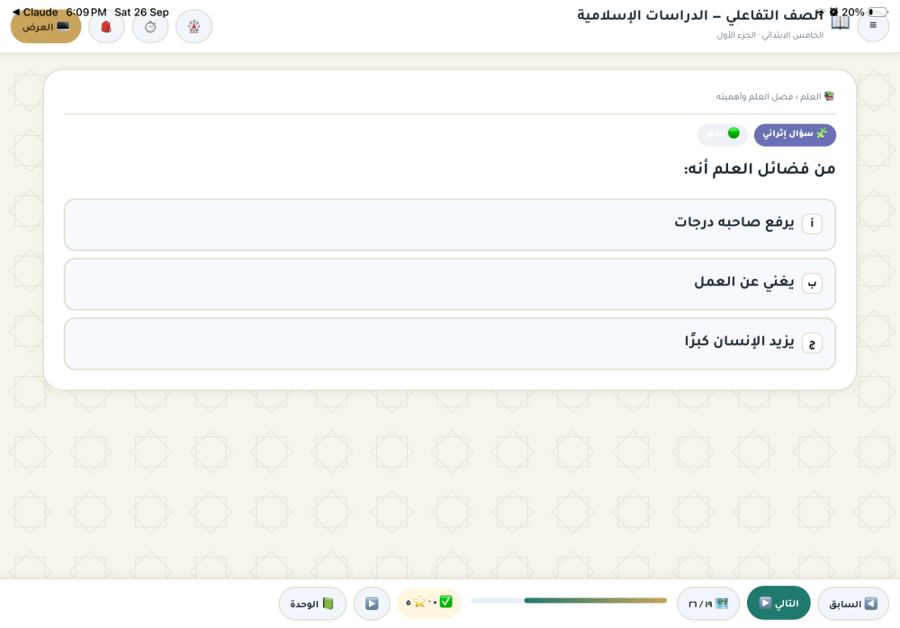Select answer ب يغني عن العمل
900x628 pixels.
point(449,284)
